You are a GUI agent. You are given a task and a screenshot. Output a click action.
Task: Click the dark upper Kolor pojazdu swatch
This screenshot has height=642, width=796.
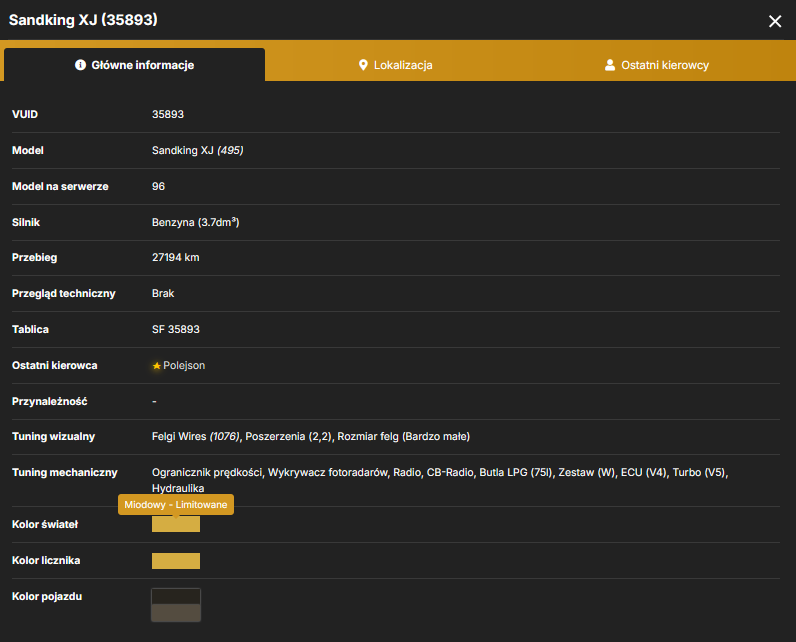176,596
